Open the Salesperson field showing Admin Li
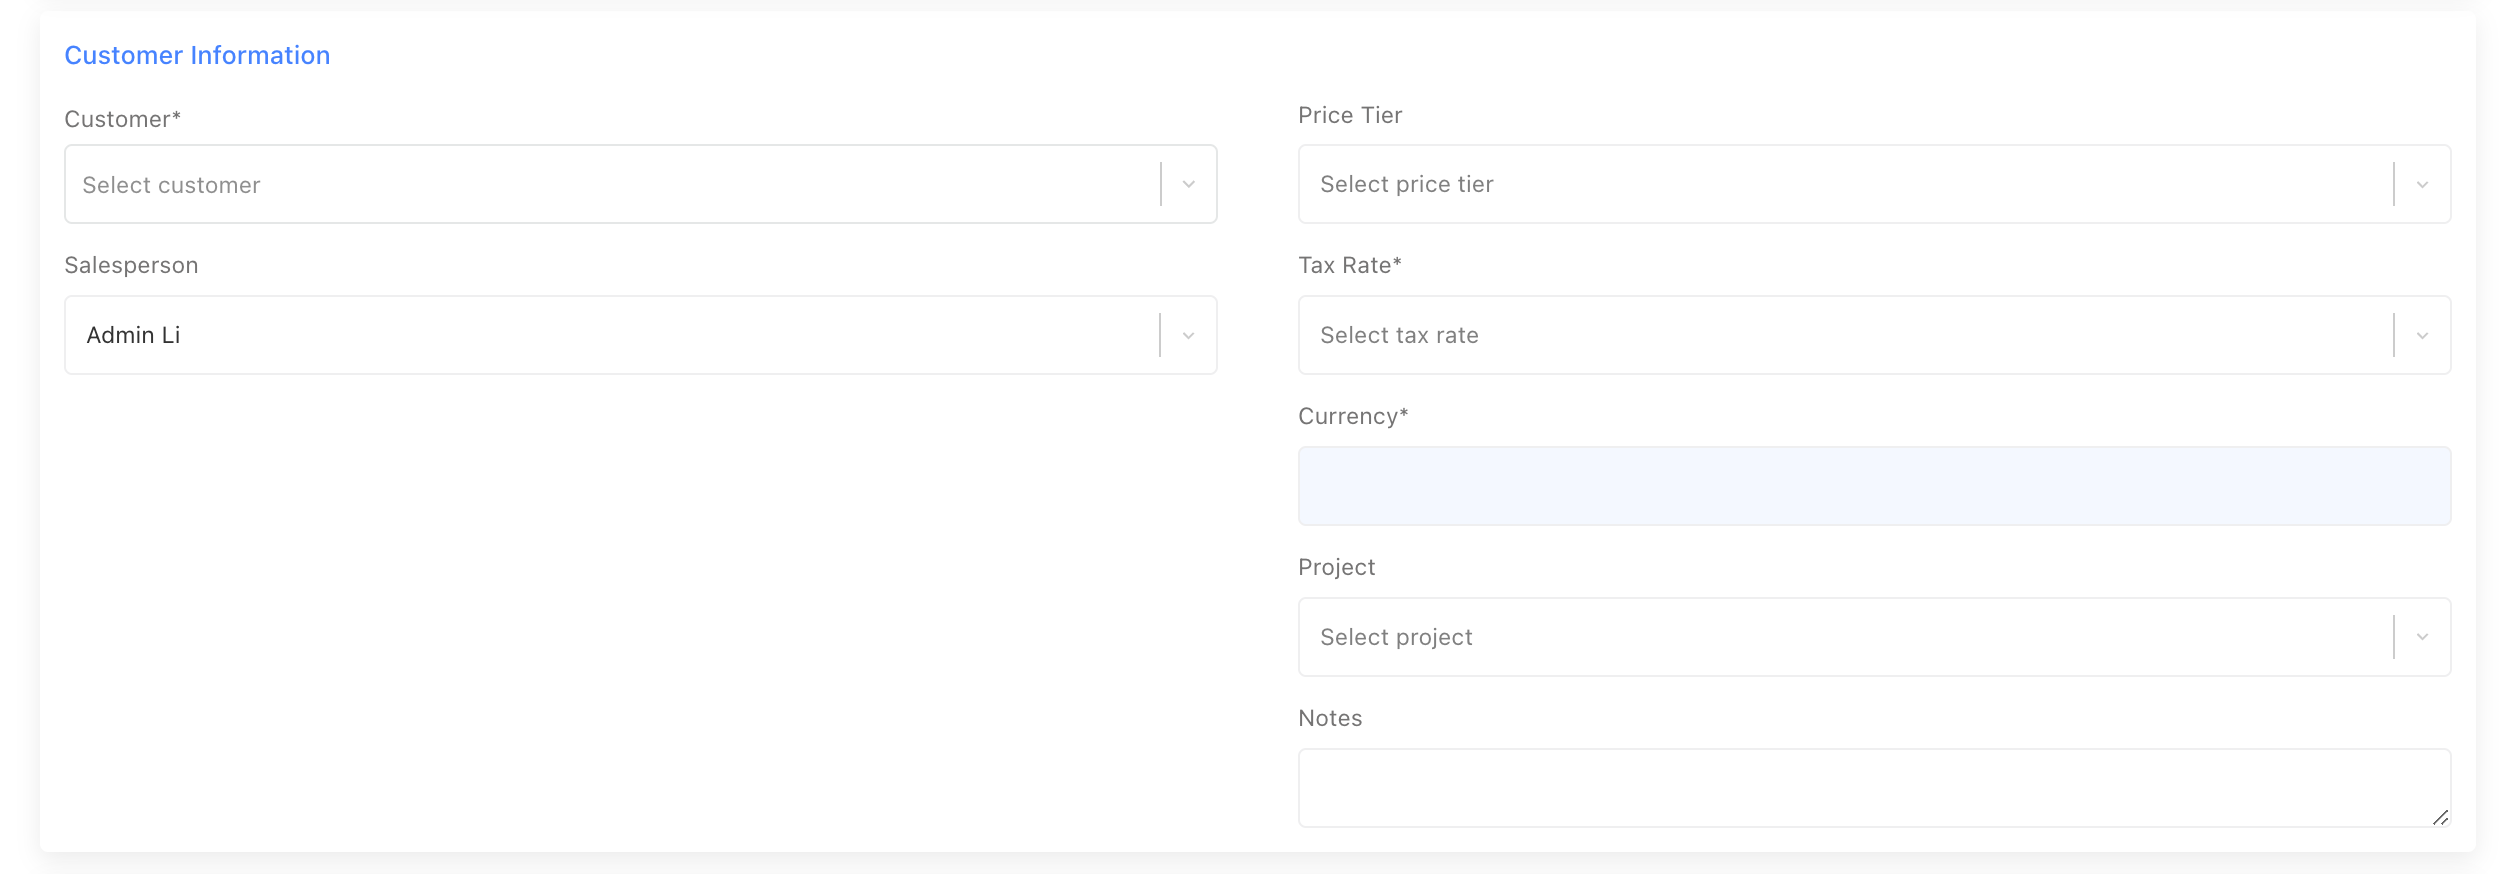 tap(610, 336)
